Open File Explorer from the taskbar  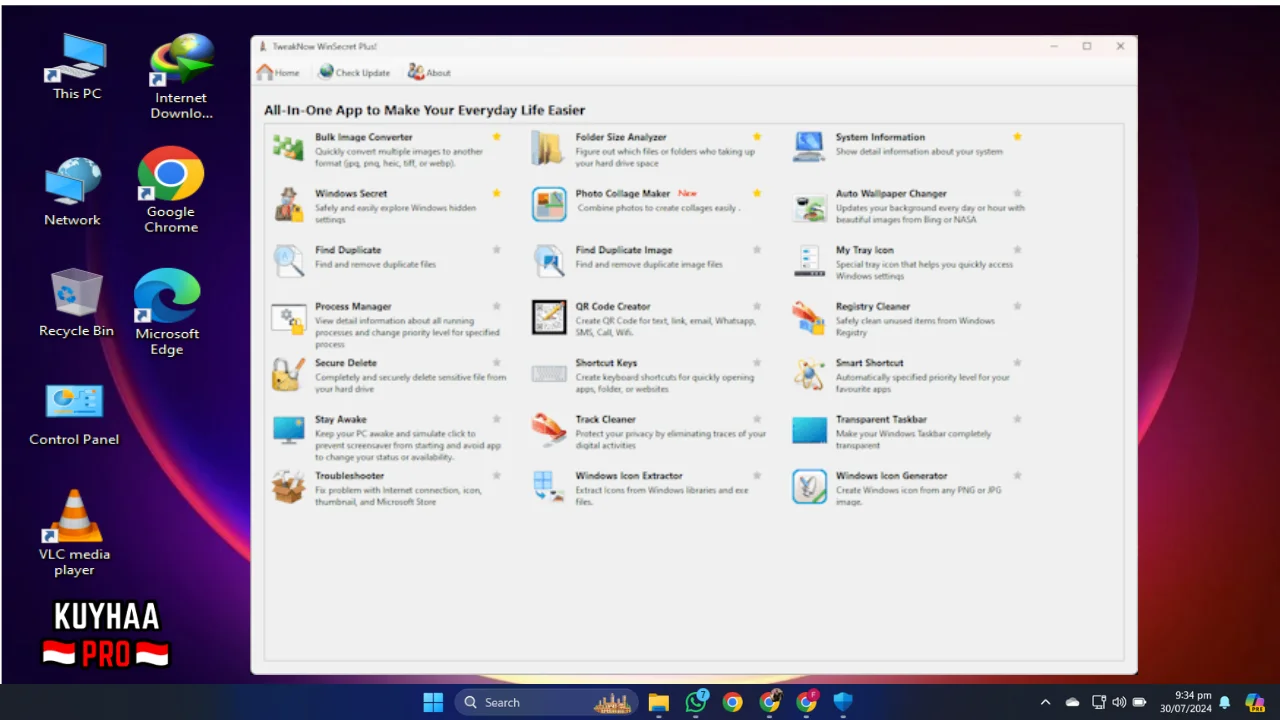658,702
